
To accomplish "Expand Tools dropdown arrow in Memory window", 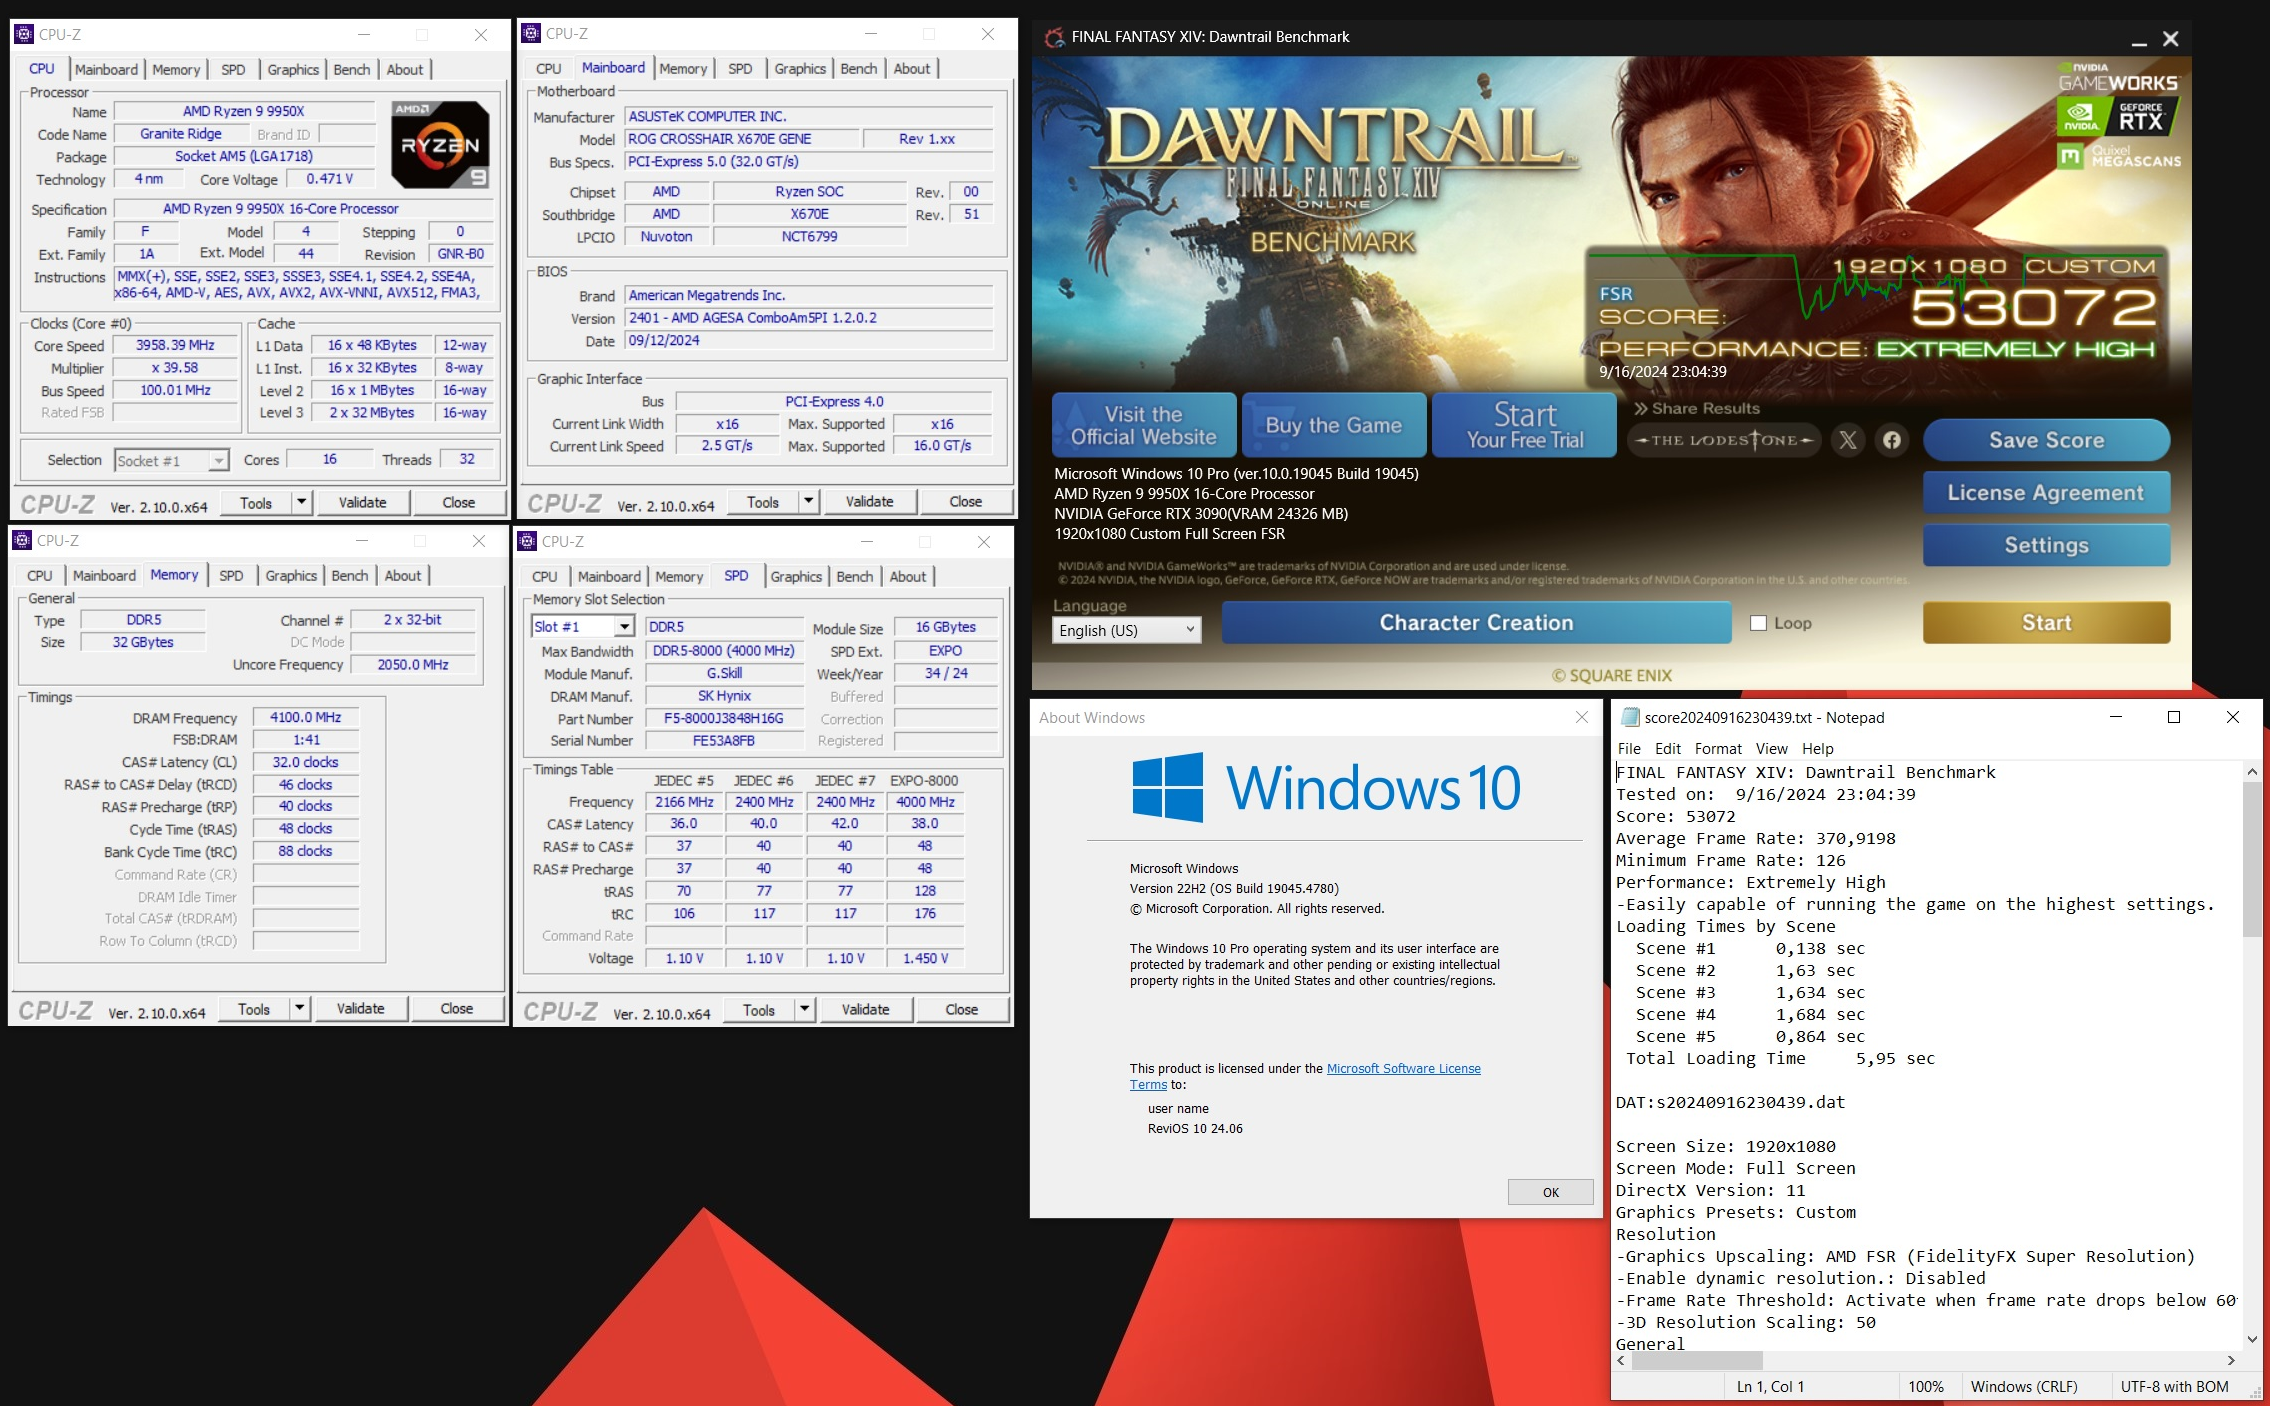I will pyautogui.click(x=299, y=1008).
